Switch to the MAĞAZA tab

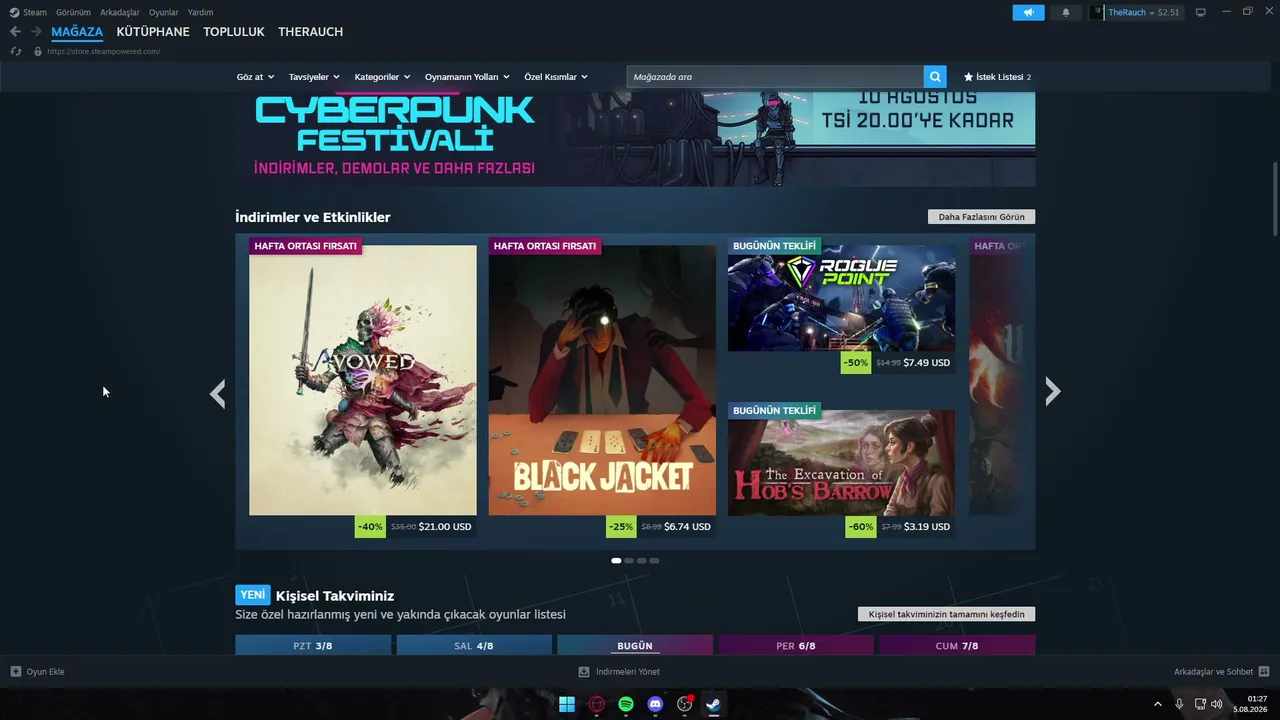[77, 32]
